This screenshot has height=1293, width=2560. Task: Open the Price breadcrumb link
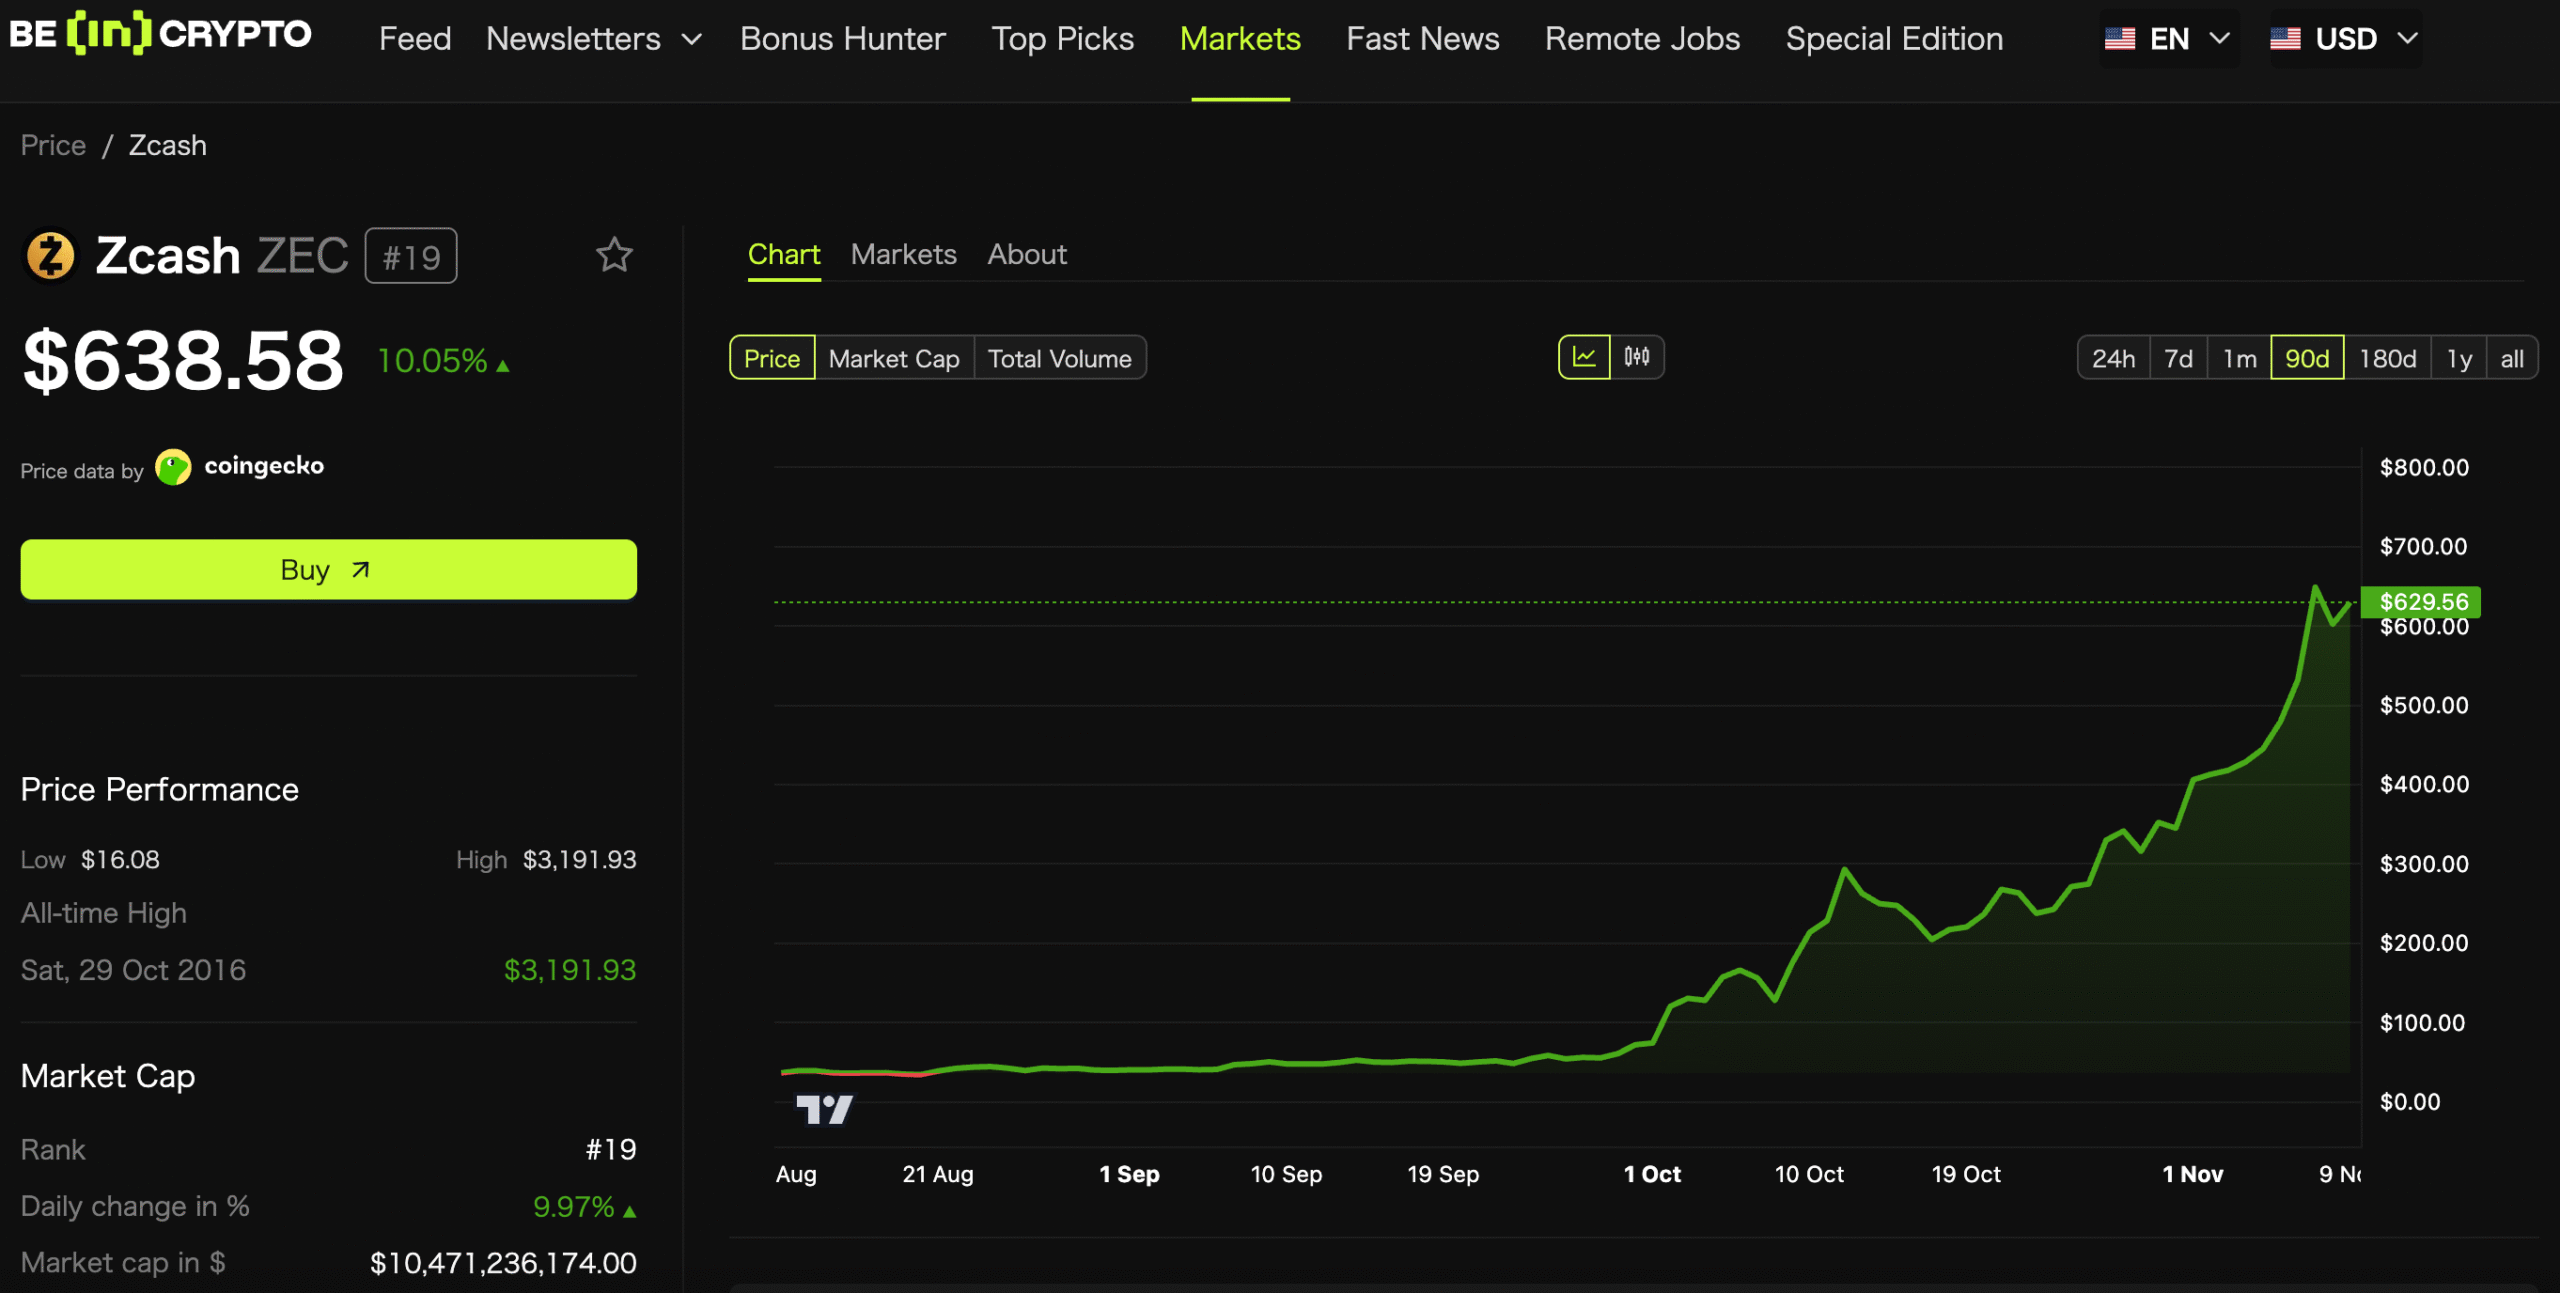52,145
